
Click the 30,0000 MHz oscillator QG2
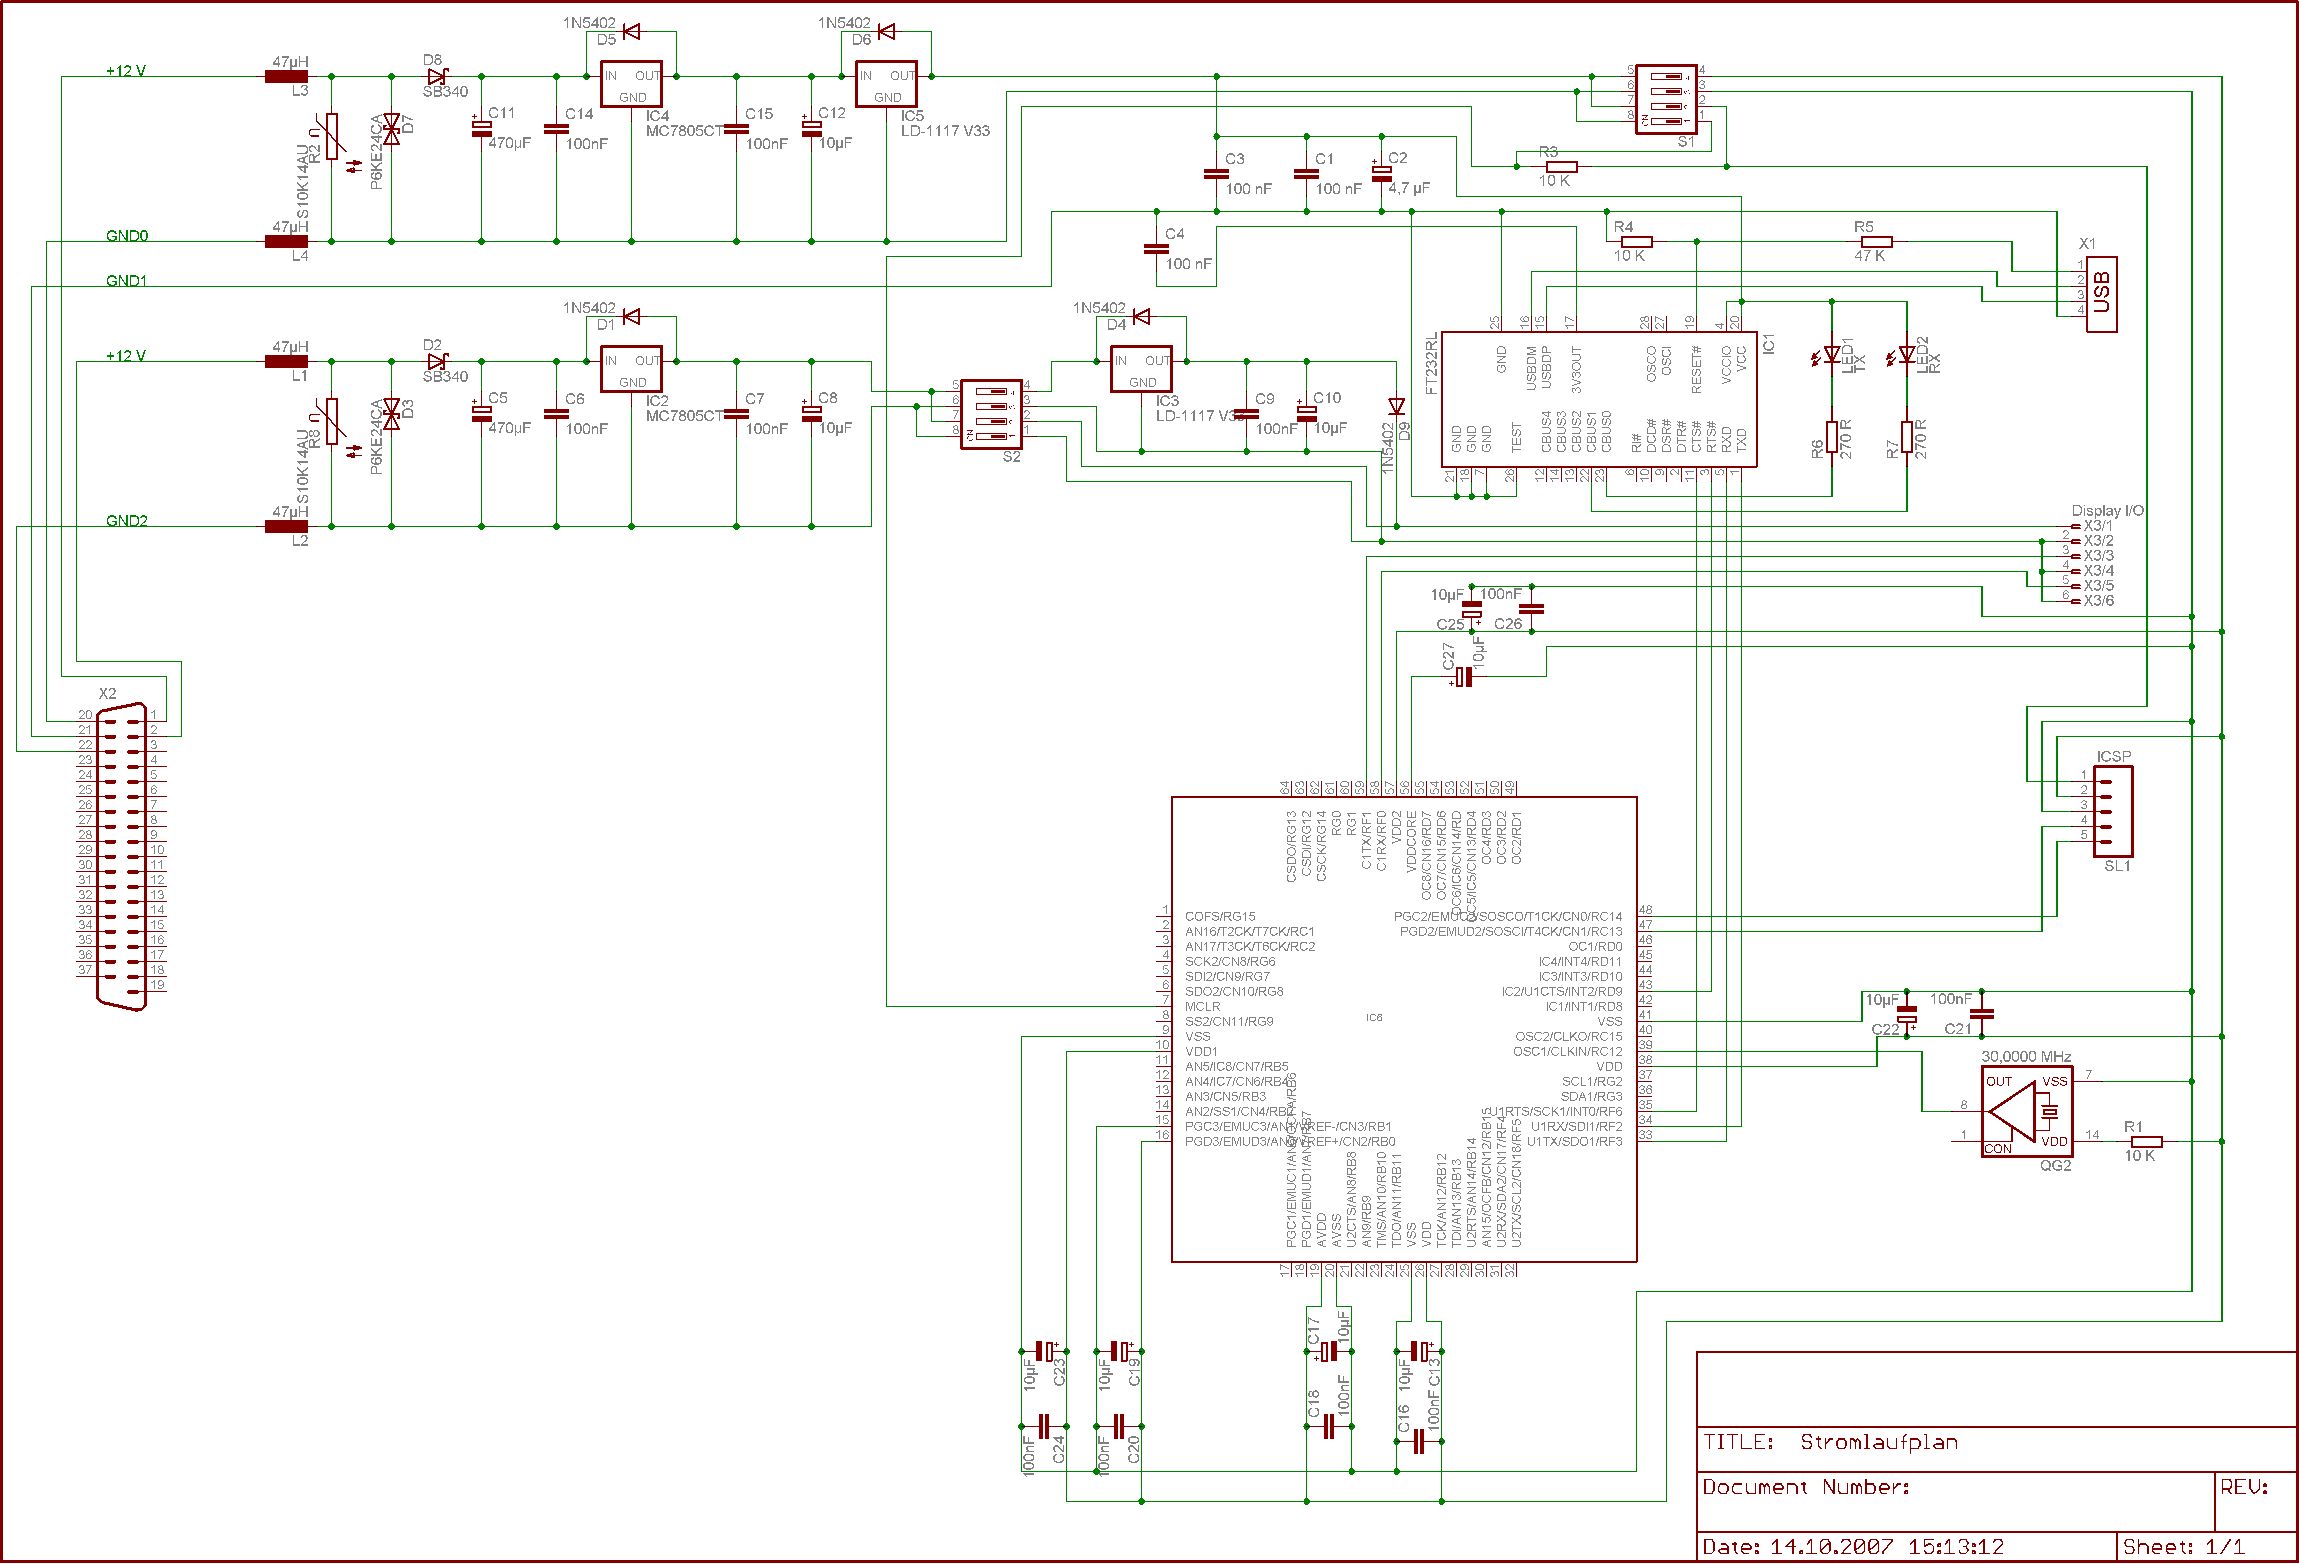pyautogui.click(x=2025, y=1112)
